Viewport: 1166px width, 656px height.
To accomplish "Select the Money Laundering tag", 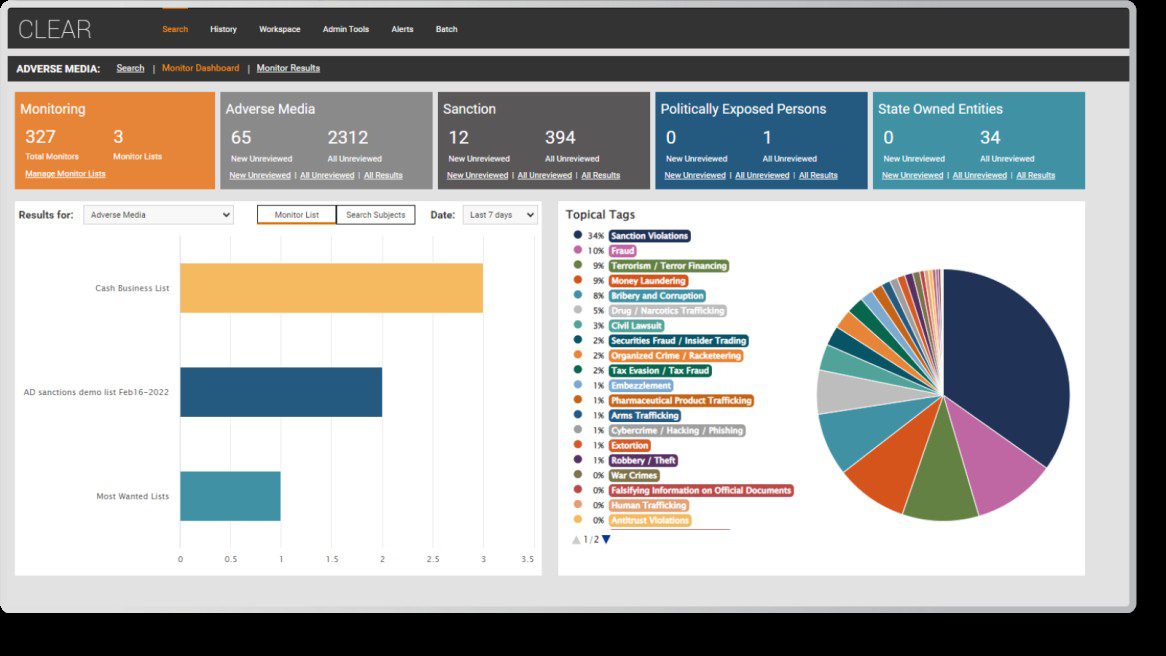I will 648,281.
